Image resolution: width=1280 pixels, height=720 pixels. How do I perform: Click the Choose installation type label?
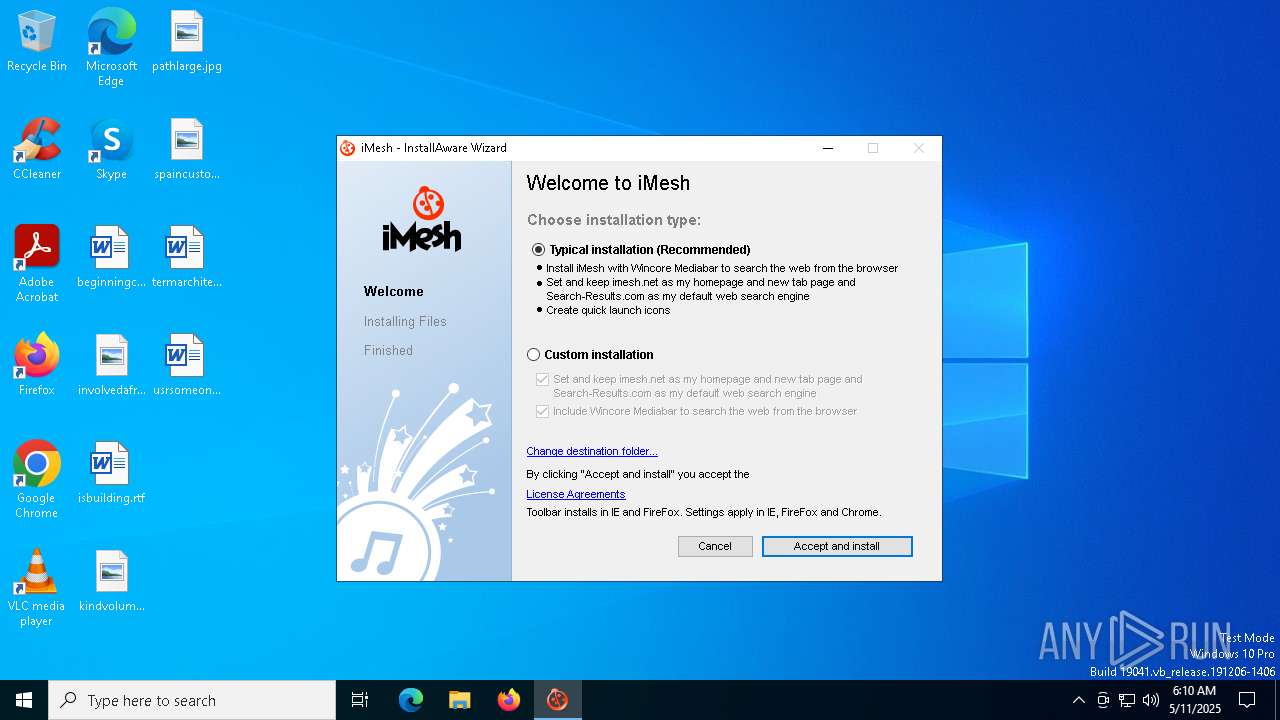[614, 220]
